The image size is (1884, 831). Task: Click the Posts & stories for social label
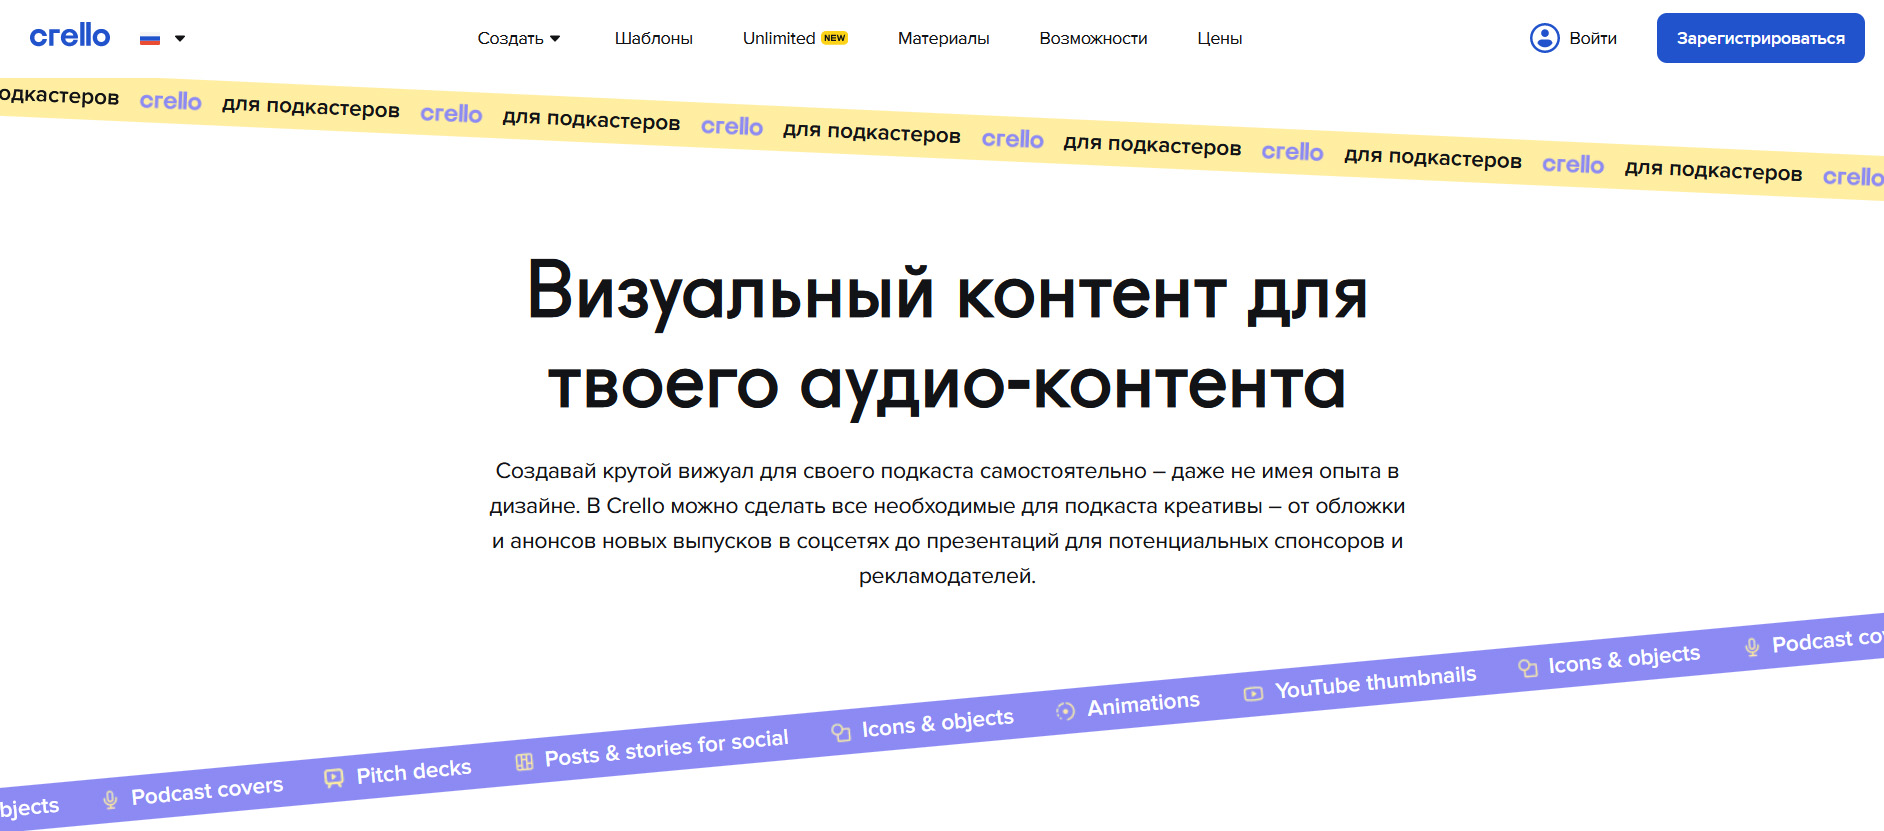coord(666,747)
